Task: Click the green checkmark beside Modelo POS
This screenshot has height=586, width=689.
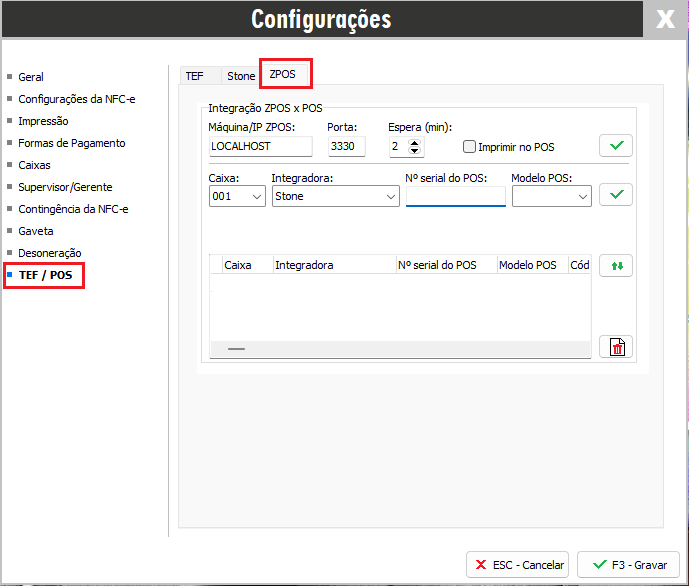Action: 616,195
